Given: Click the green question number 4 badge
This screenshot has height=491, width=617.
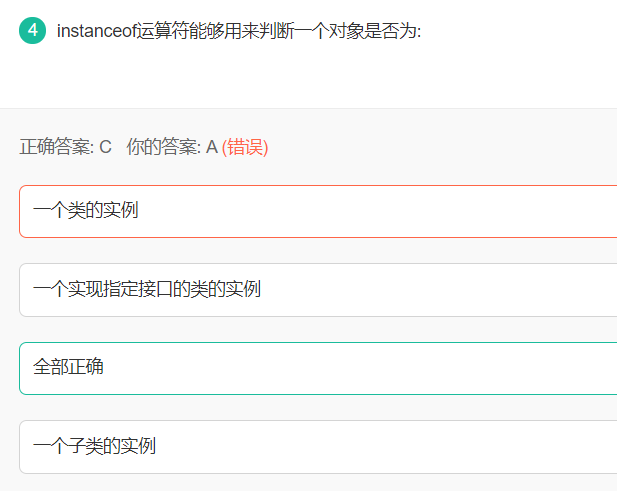Looking at the screenshot, I should point(32,31).
